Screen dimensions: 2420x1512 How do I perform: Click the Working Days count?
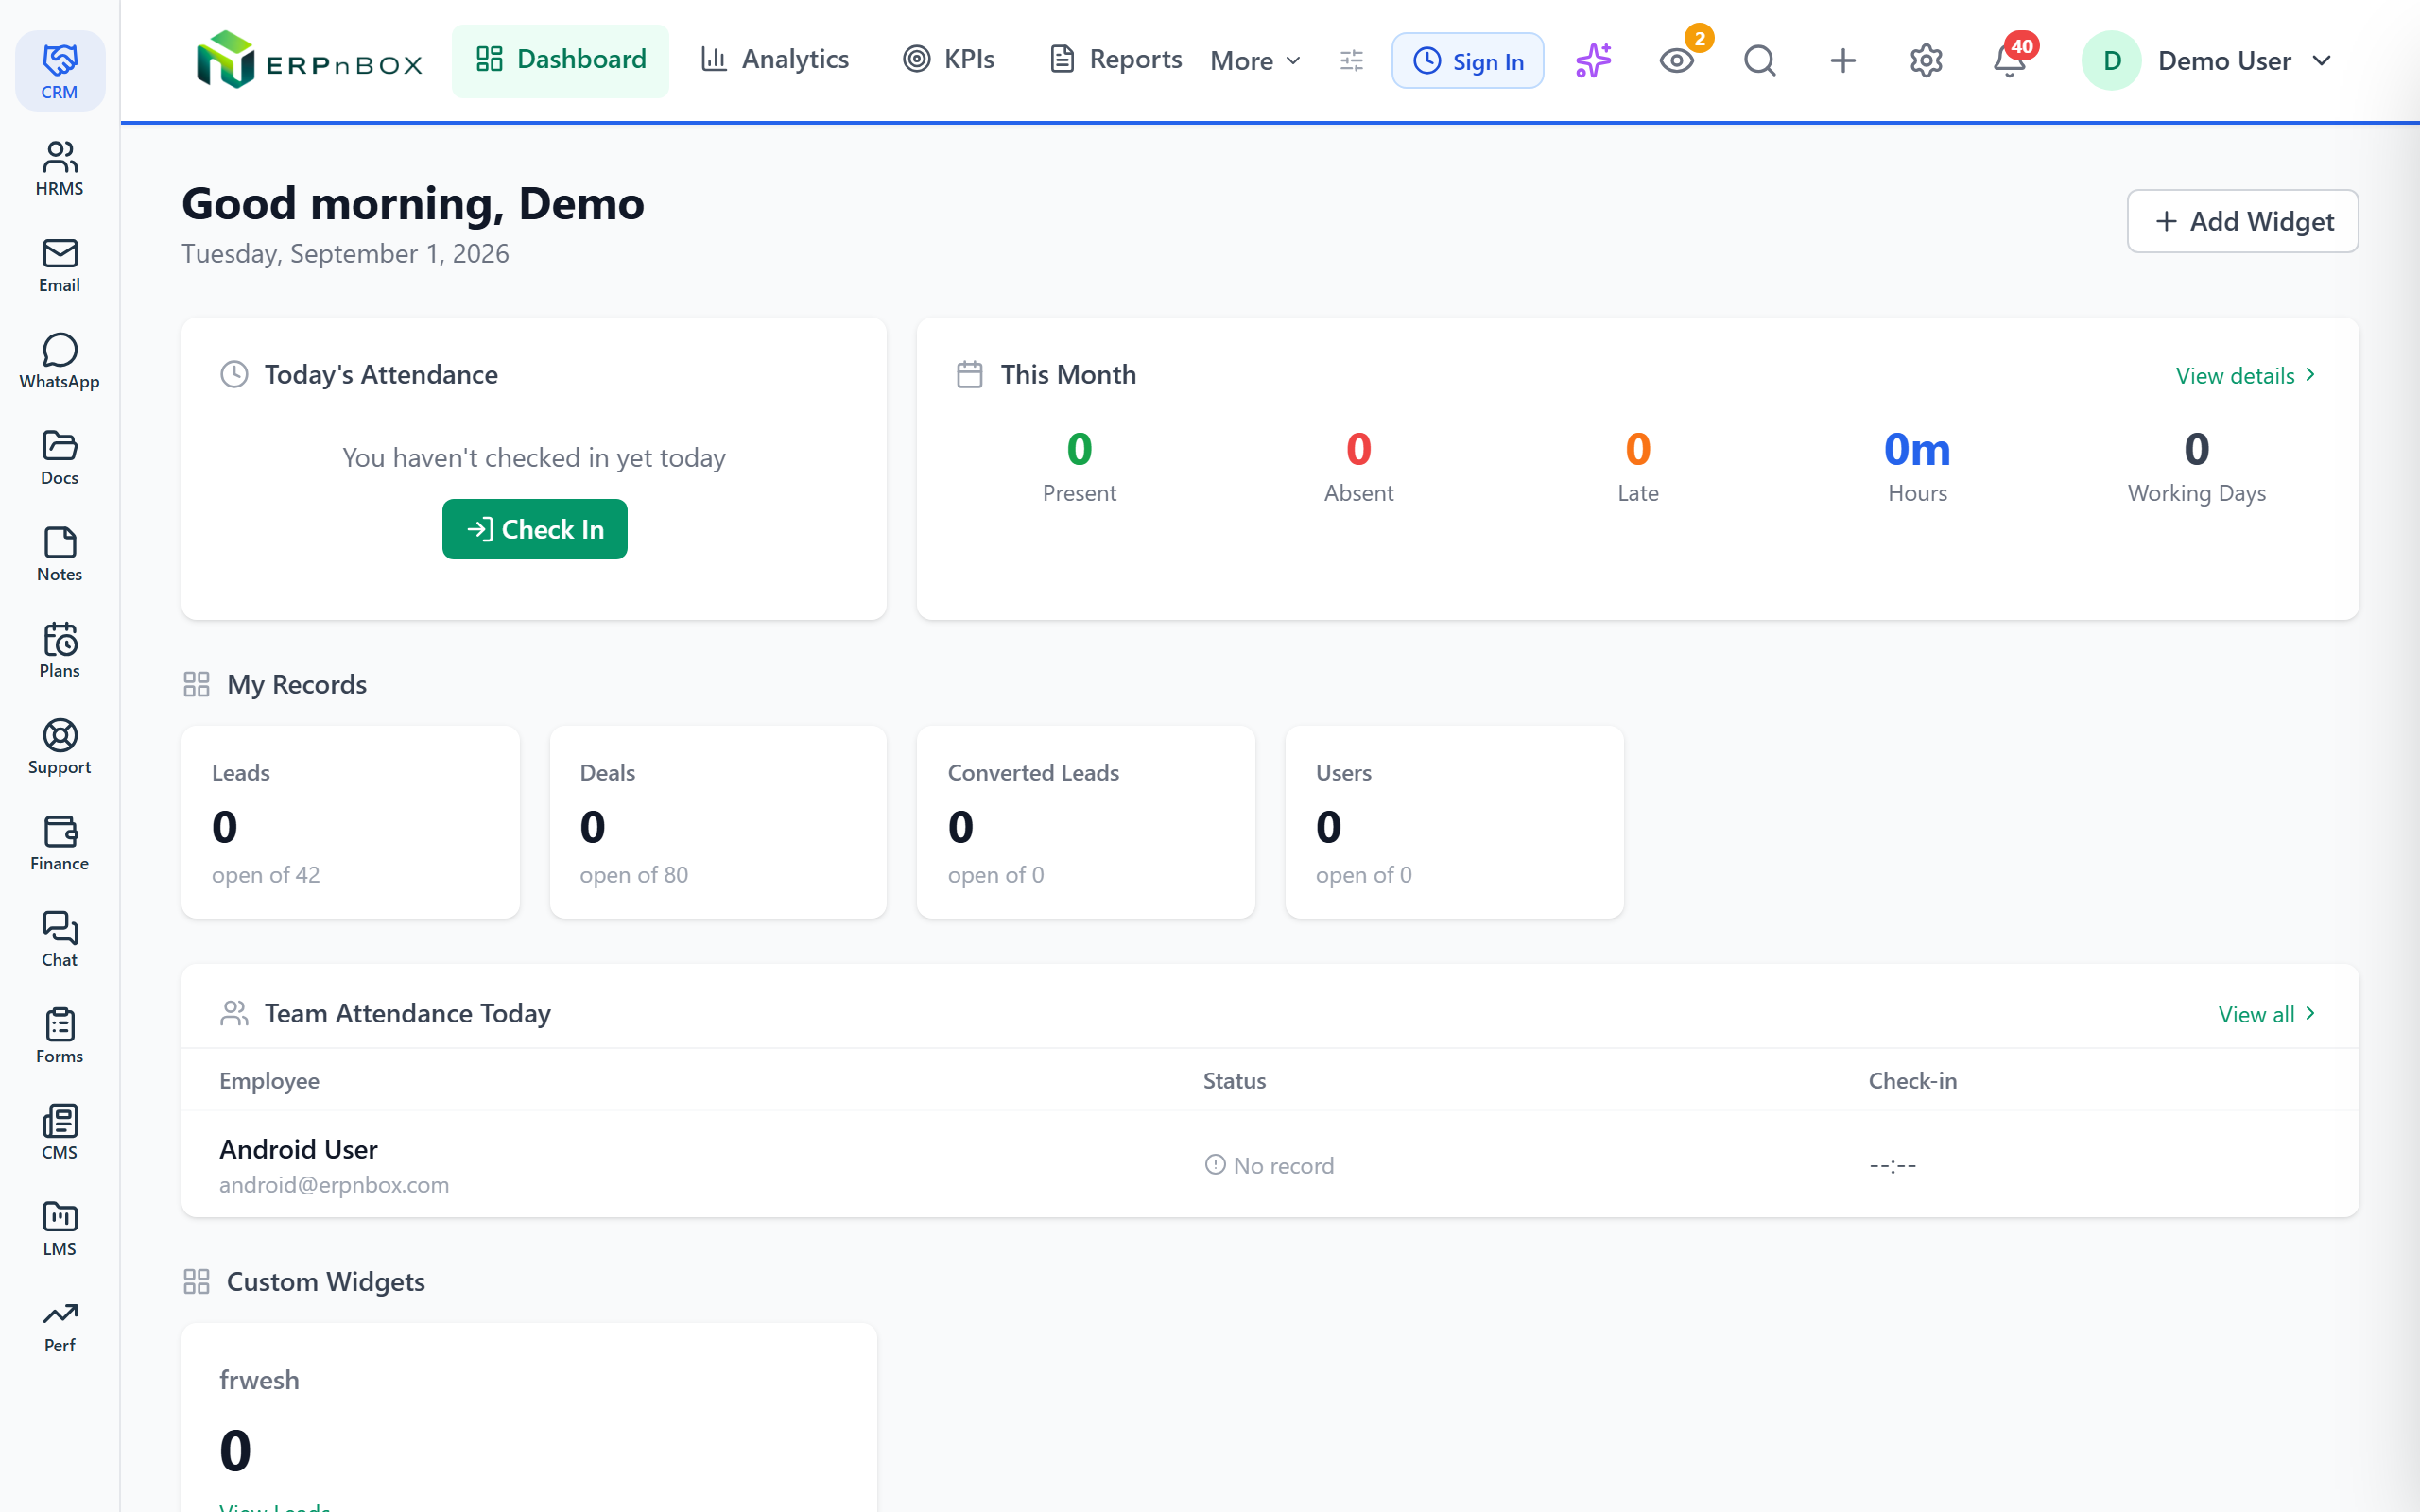click(x=2196, y=450)
